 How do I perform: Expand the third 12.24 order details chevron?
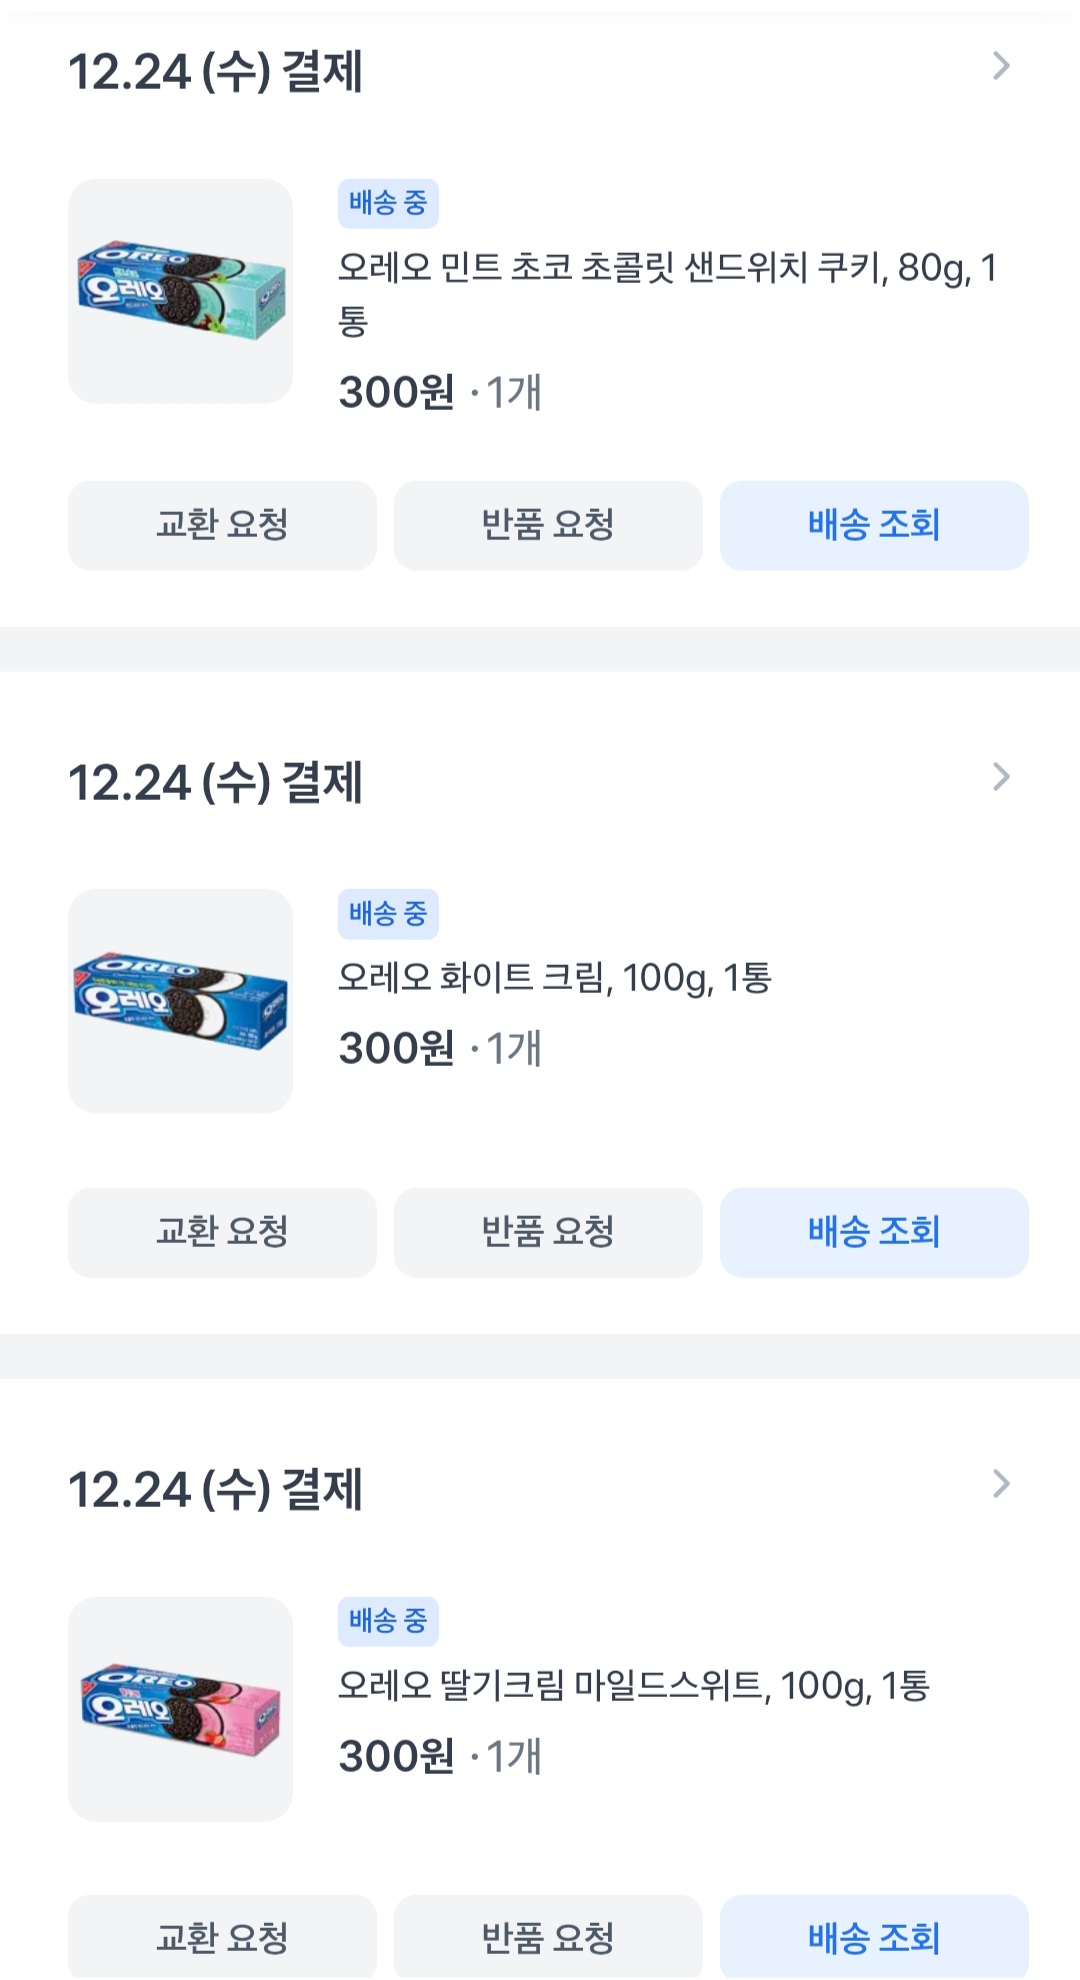pyautogui.click(x=1000, y=1484)
